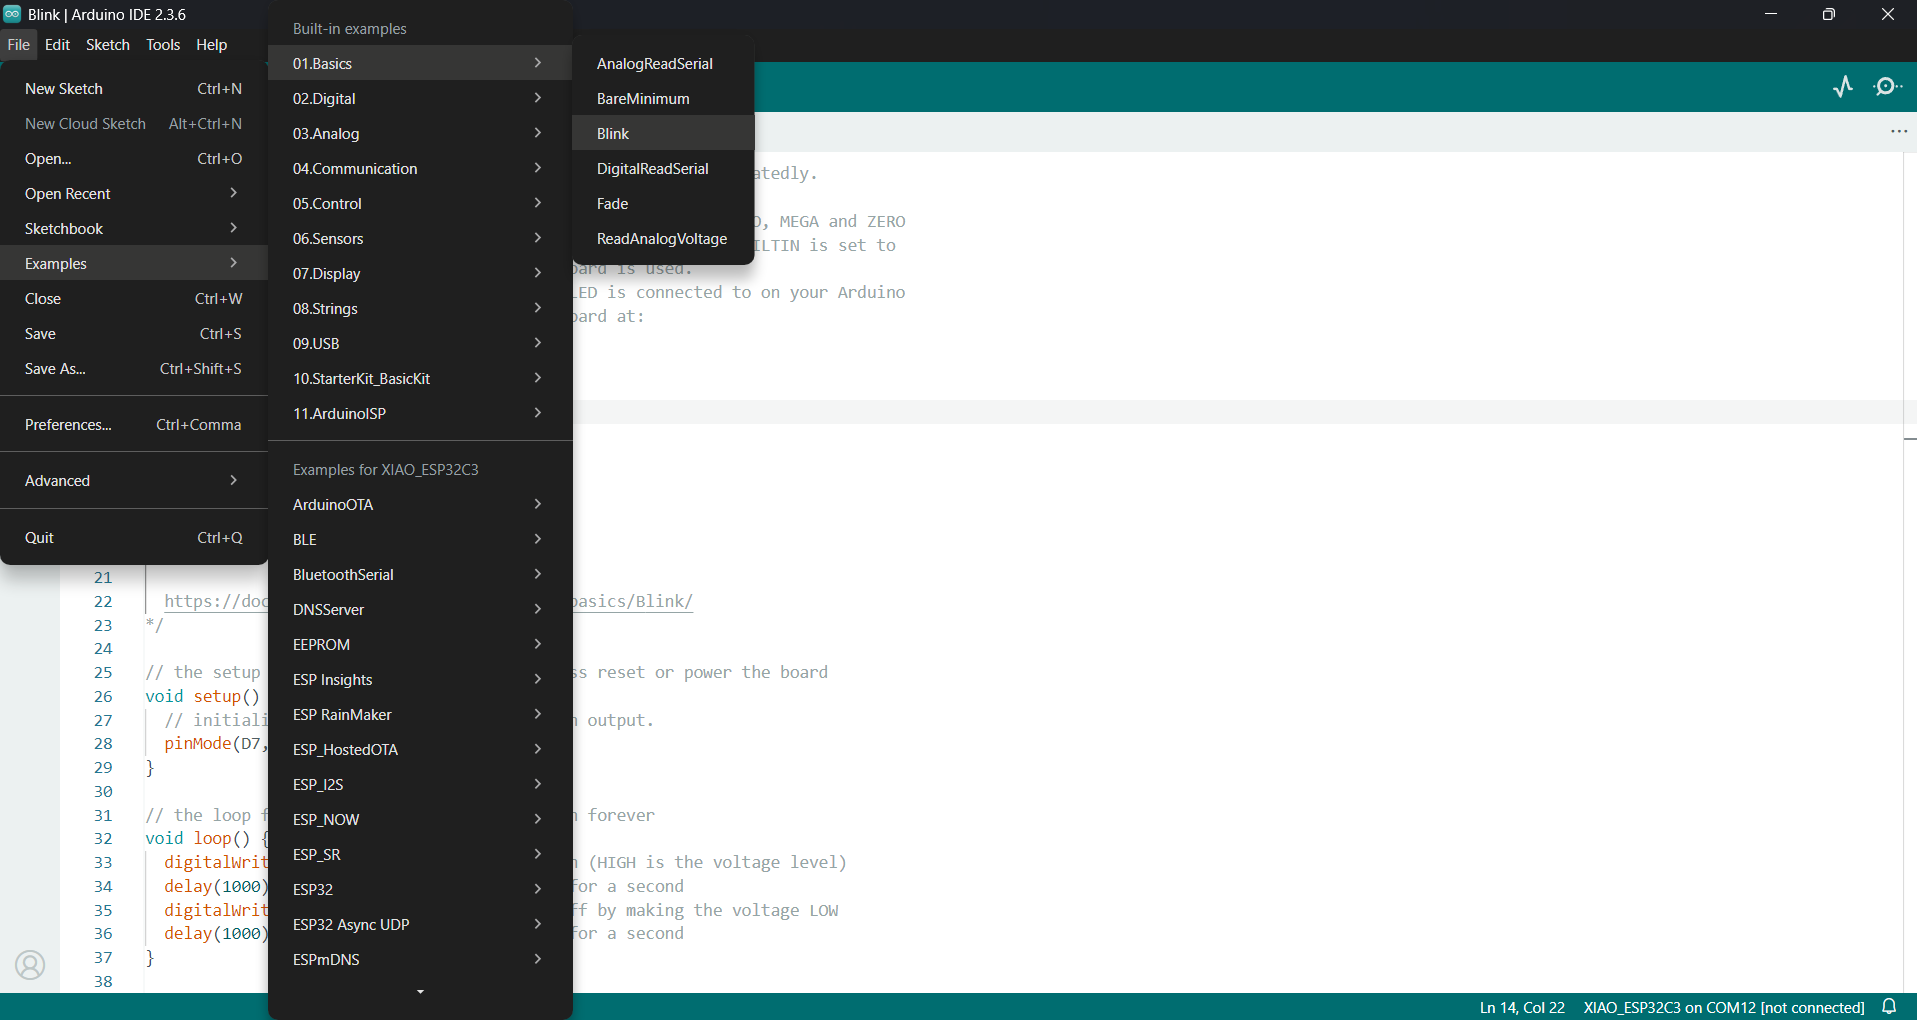This screenshot has height=1020, width=1917.
Task: Open the DigitalReadSerial example
Action: pos(663,169)
